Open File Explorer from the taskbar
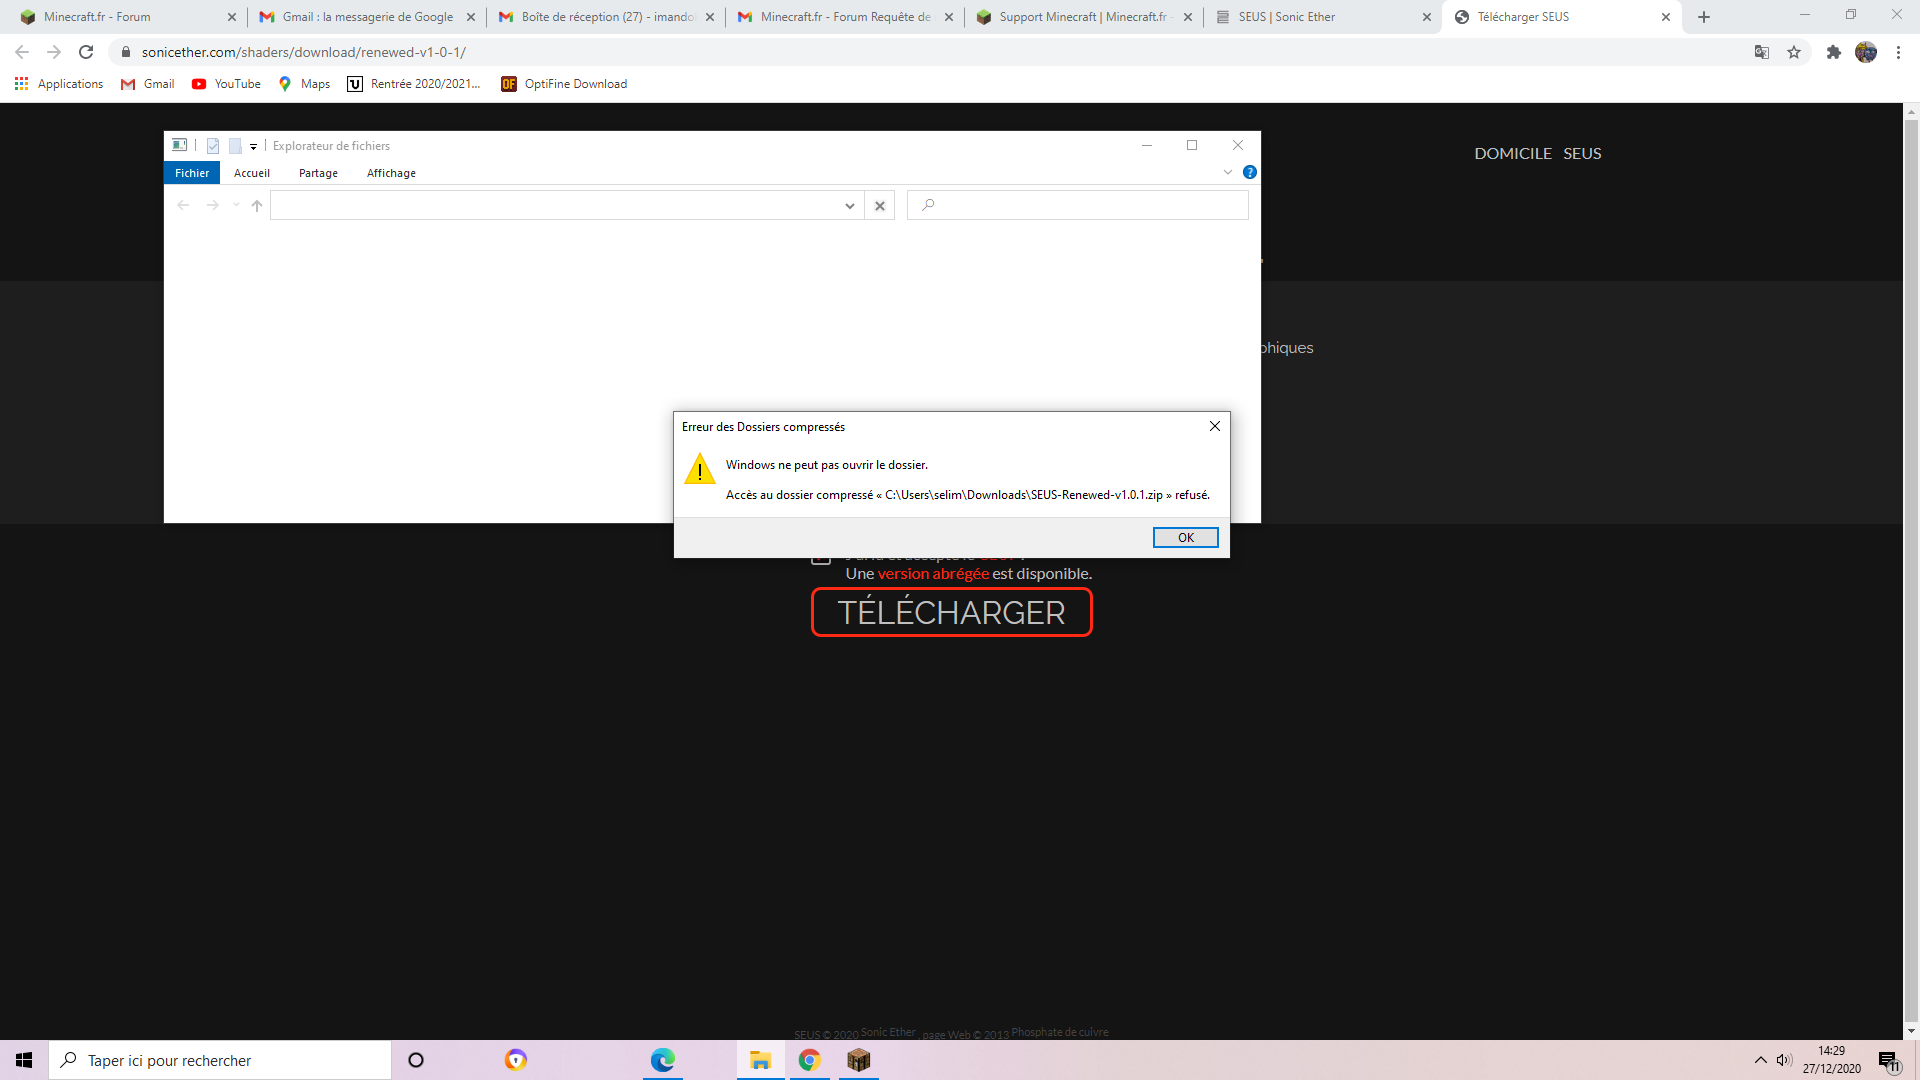Viewport: 1920px width, 1080px height. [760, 1060]
